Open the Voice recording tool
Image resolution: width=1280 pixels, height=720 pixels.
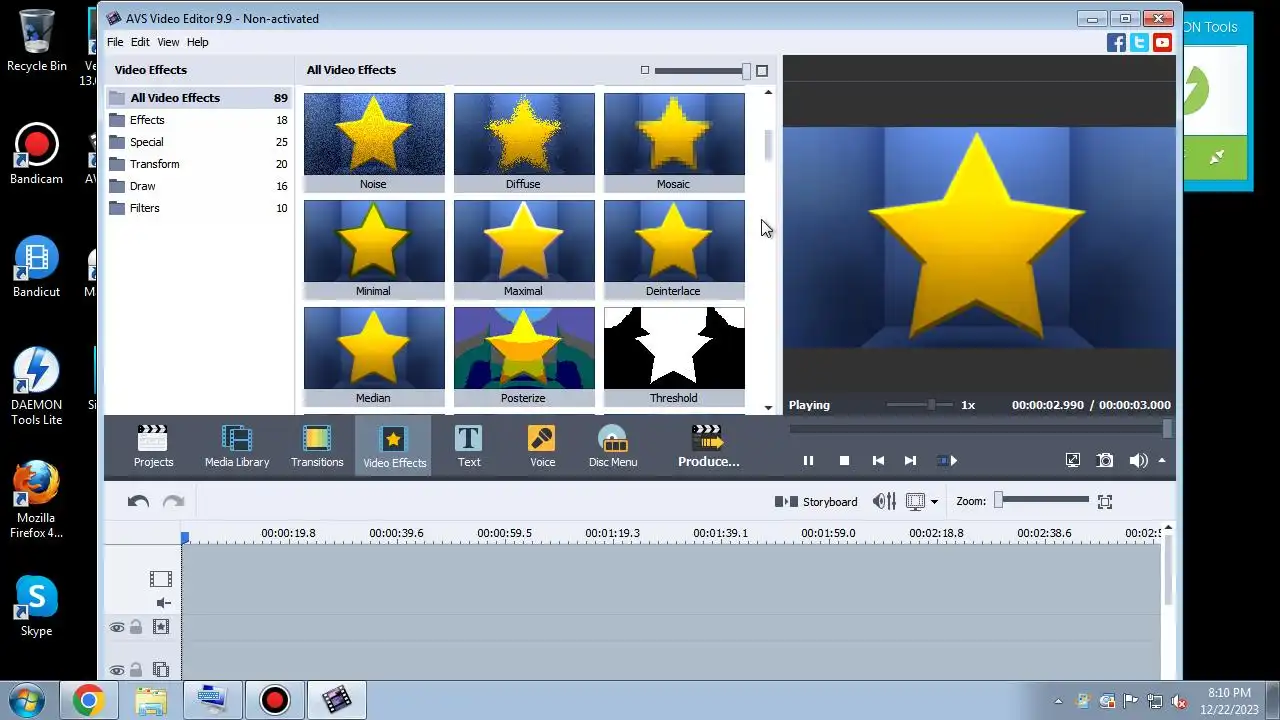(x=542, y=446)
